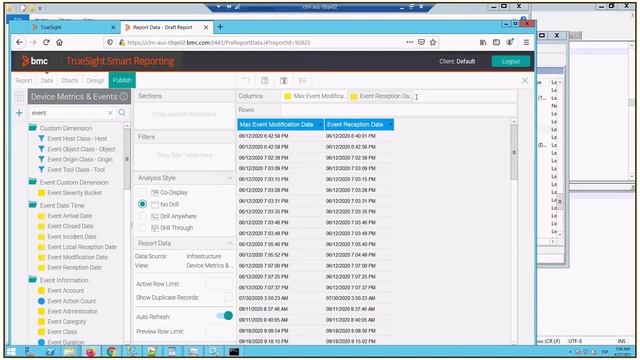Click the undo arrow in report toolbar
640x360 pixels.
[x=245, y=80]
